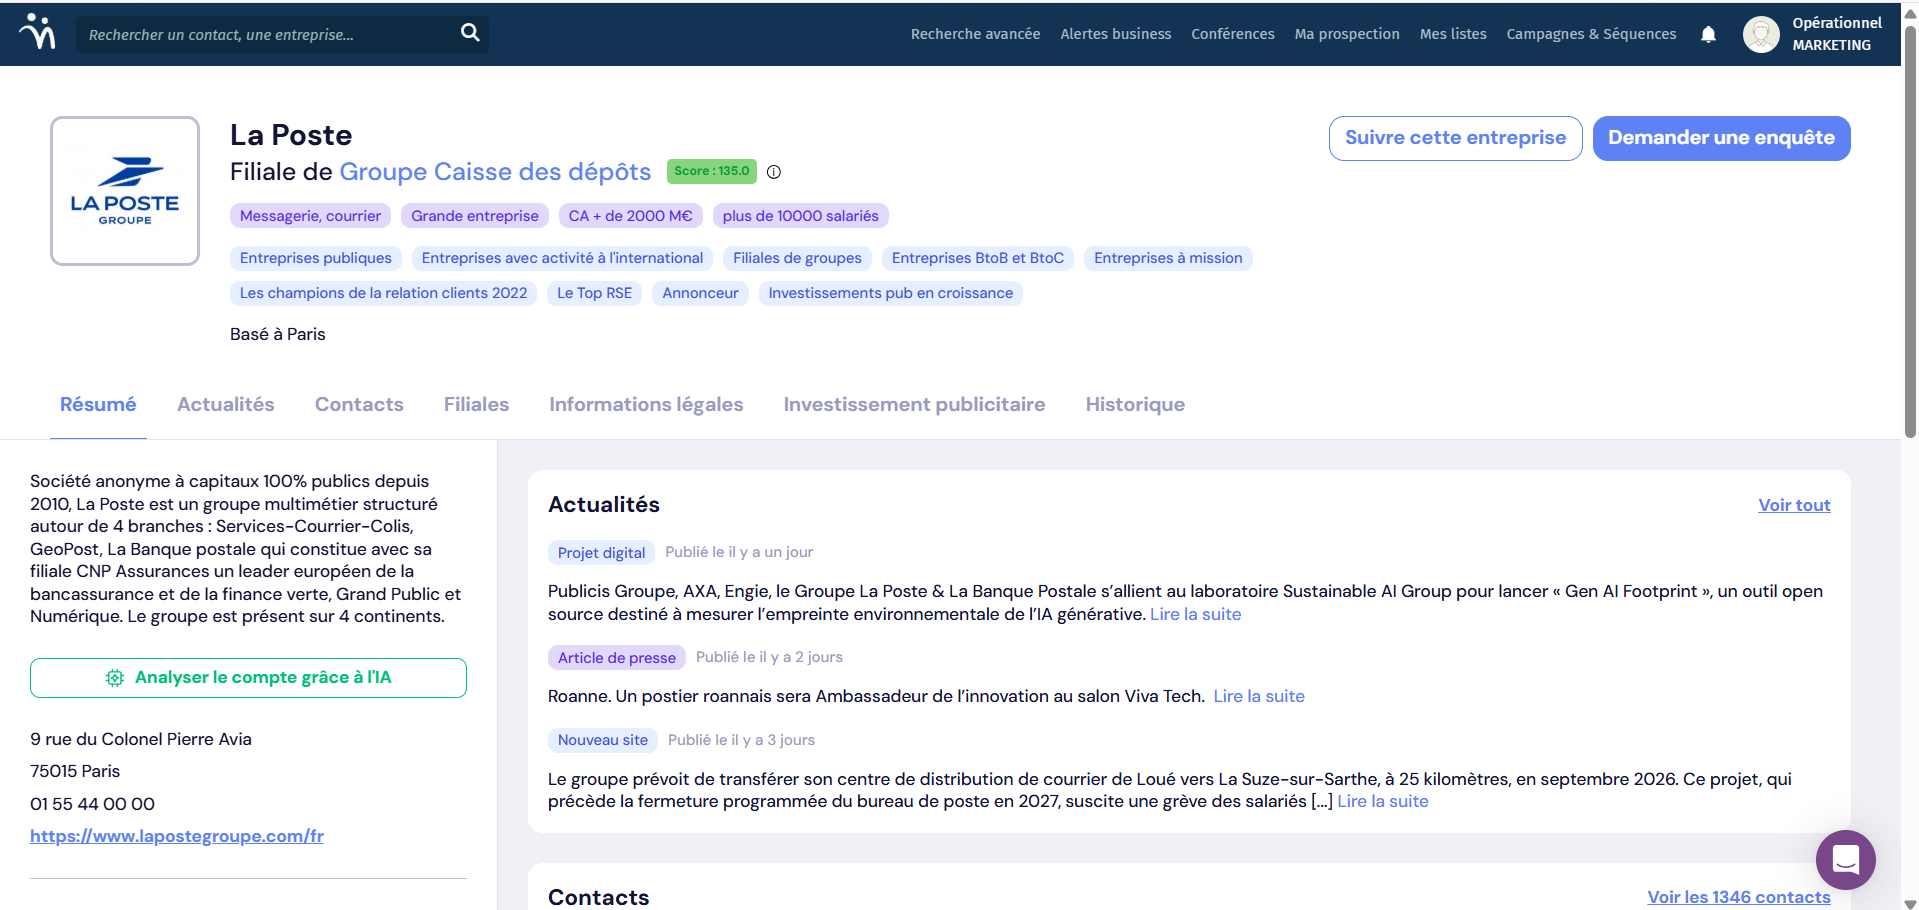The image size is (1919, 910).
Task: Open the lapostegroupe.com website link
Action: click(x=177, y=836)
